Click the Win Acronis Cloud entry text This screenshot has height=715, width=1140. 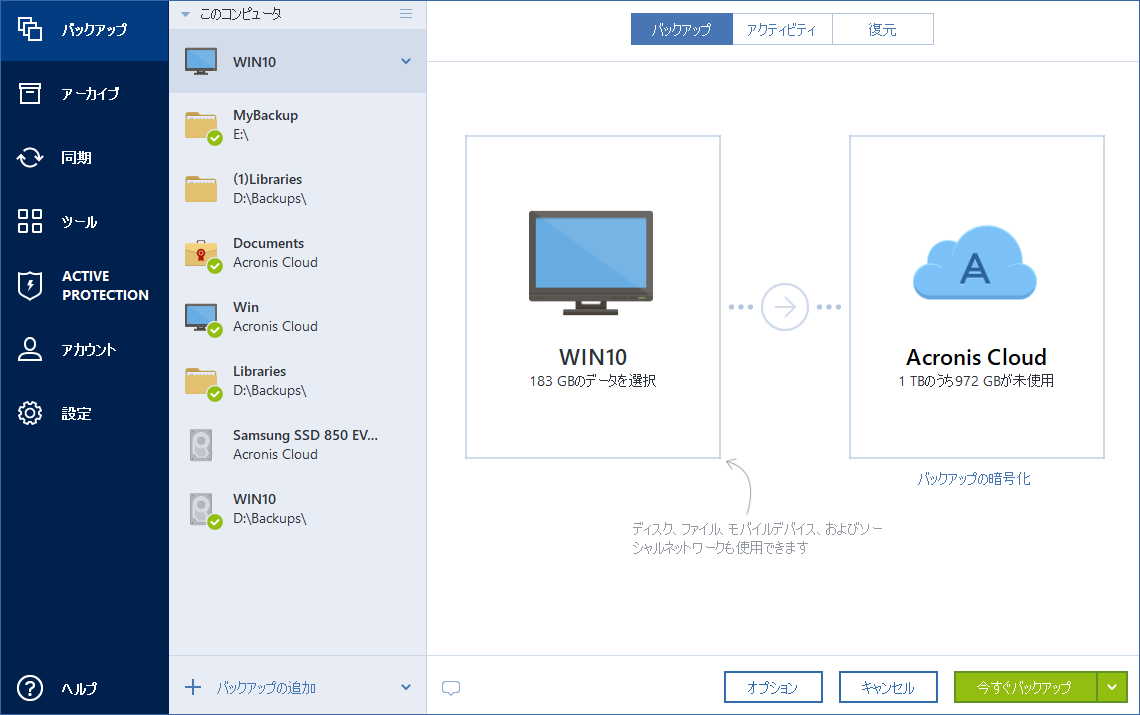tap(275, 316)
